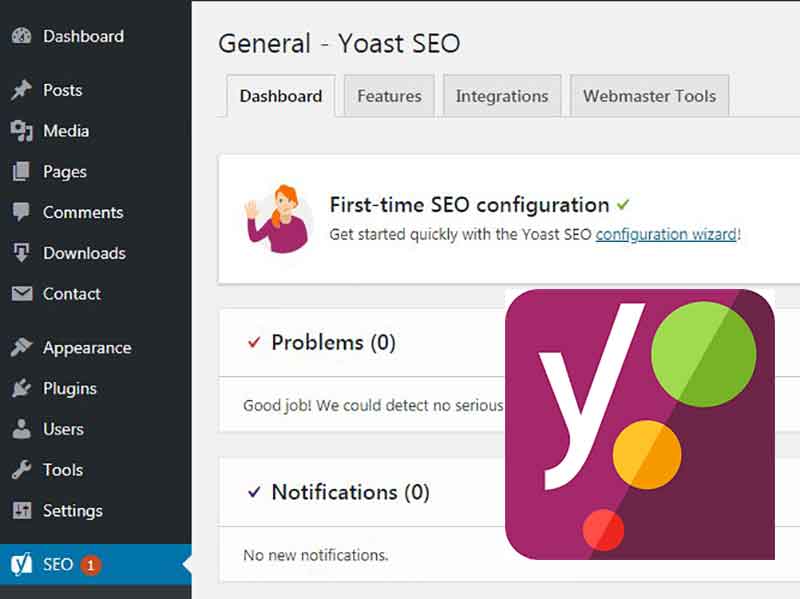
Task: Click the Plugins plug icon
Action: [21, 389]
